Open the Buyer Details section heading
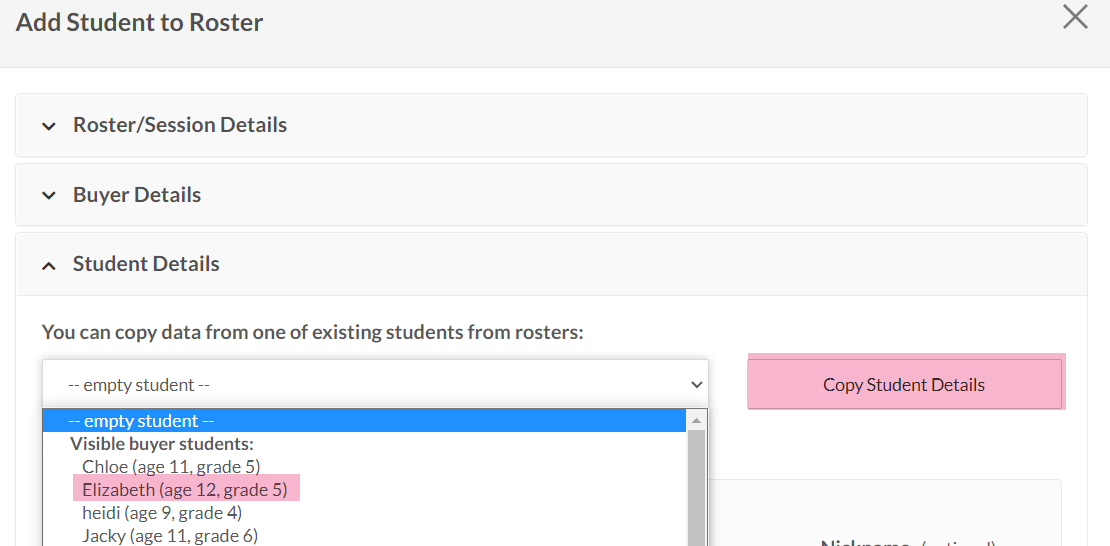 pos(137,195)
